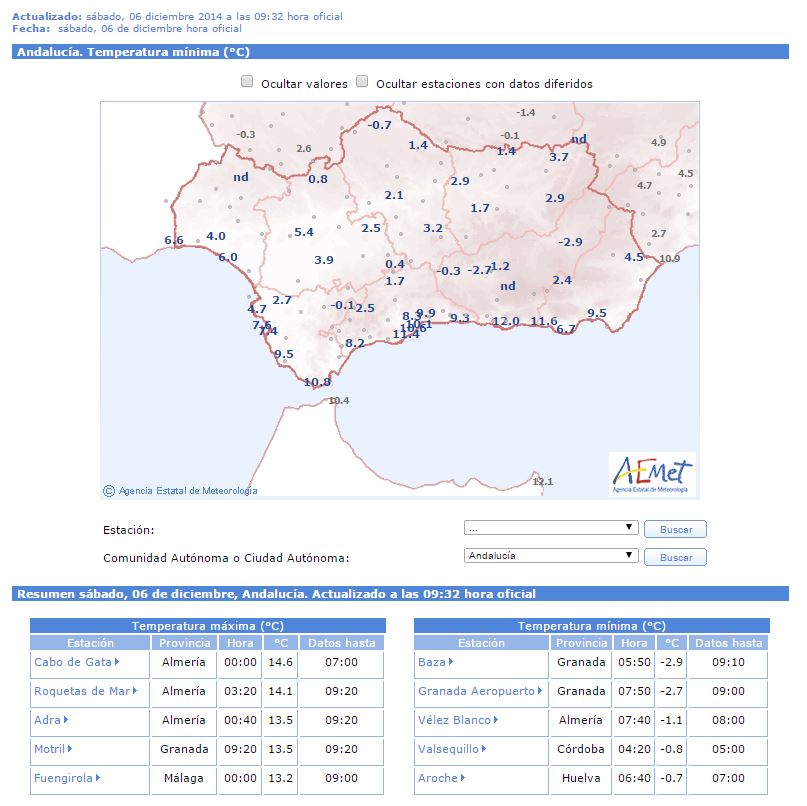Click the arrow icon beside Roquetas de Mar
Image resolution: width=807 pixels, height=806 pixels.
(x=134, y=691)
